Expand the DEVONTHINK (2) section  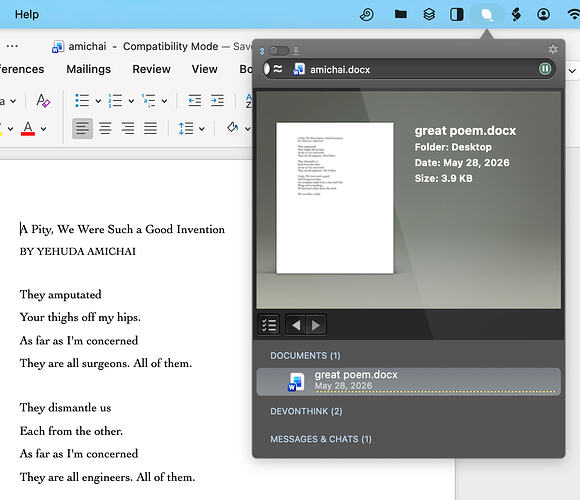tap(306, 411)
